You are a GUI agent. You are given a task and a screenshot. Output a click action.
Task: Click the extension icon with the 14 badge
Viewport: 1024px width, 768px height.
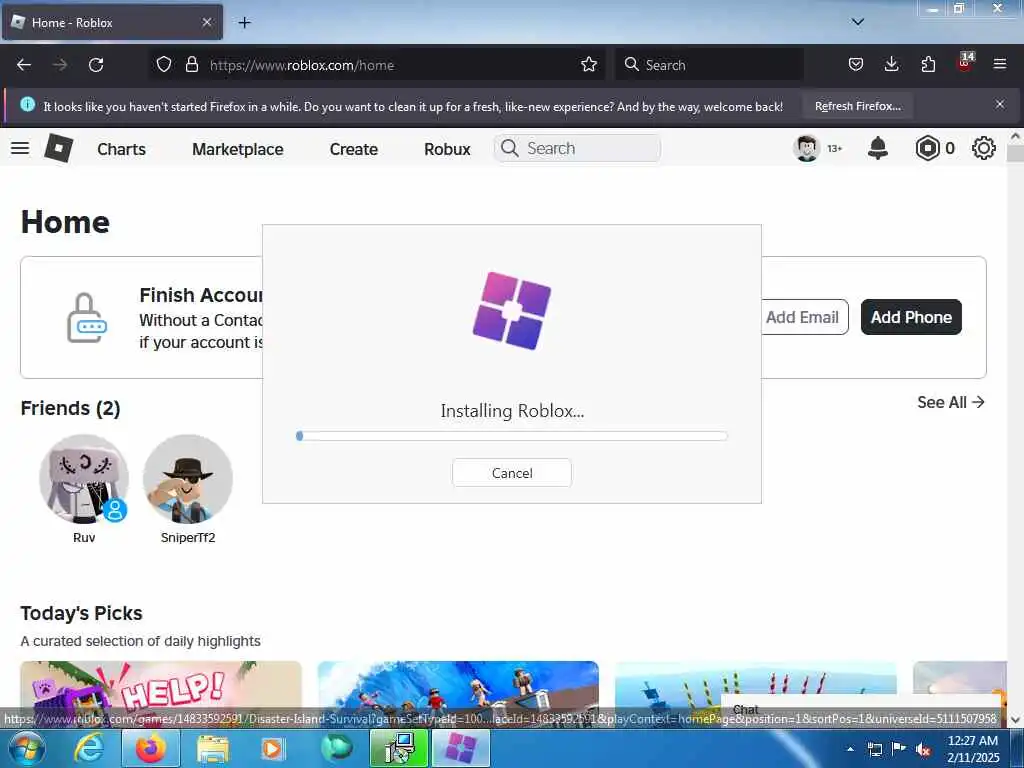[x=965, y=63]
